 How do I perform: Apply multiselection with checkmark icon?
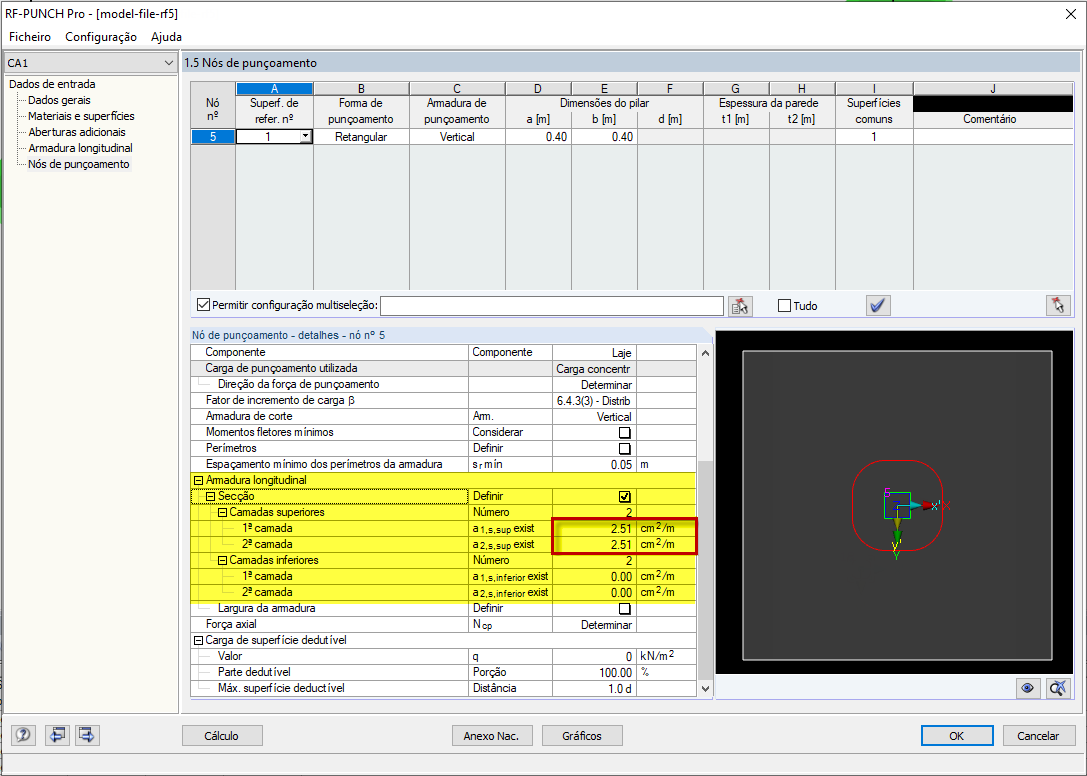[x=878, y=306]
